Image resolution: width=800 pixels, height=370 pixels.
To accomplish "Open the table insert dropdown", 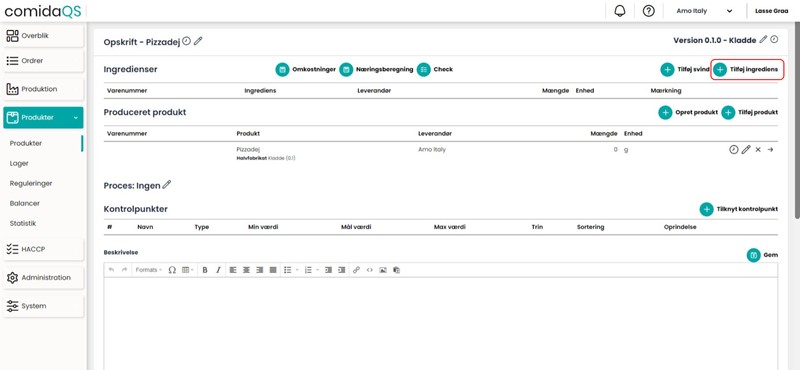I will (188, 270).
